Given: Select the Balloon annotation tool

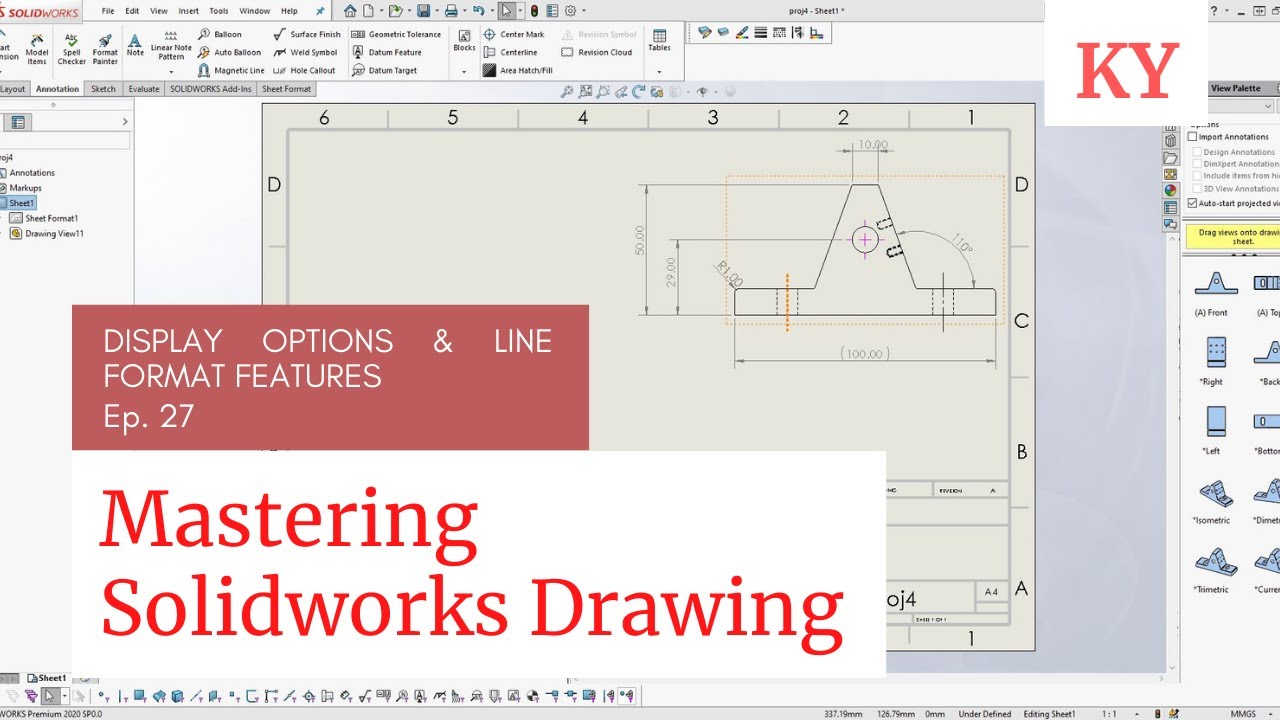Looking at the screenshot, I should (221, 34).
